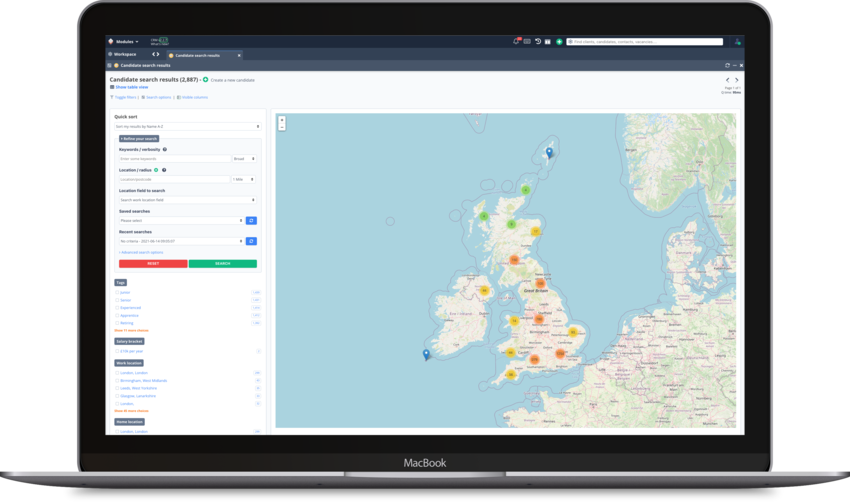The width and height of the screenshot is (850, 503).
Task: Click green Create a new candidate icon
Action: click(x=205, y=80)
